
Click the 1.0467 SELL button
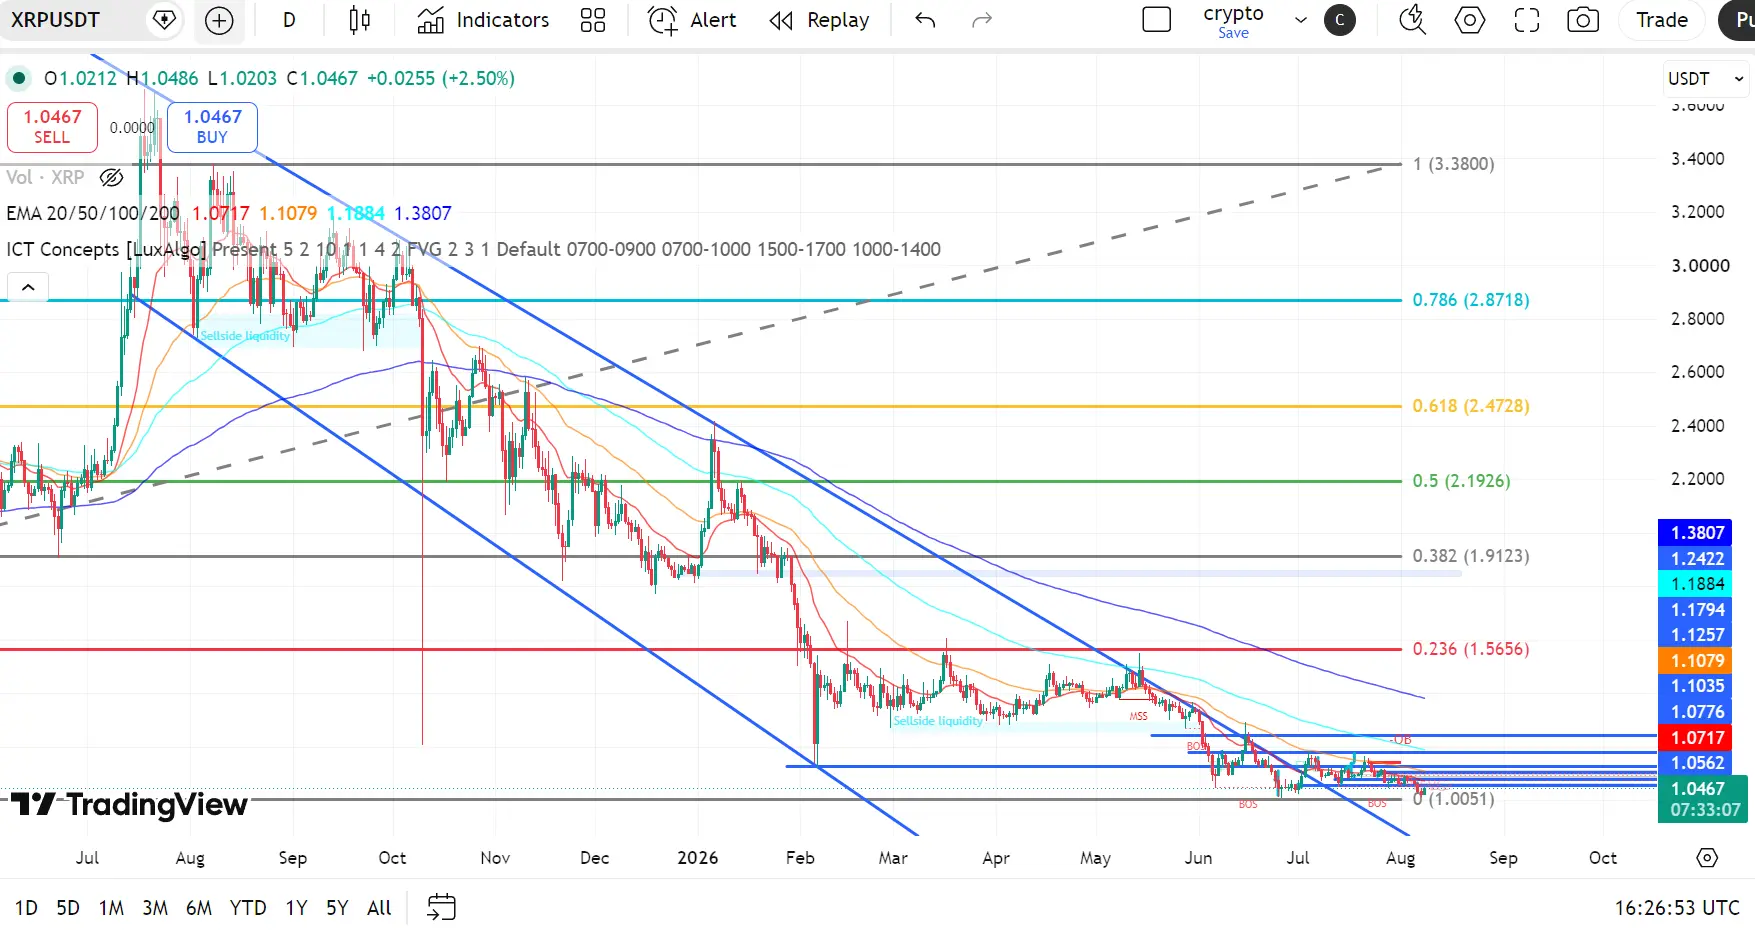pos(52,127)
